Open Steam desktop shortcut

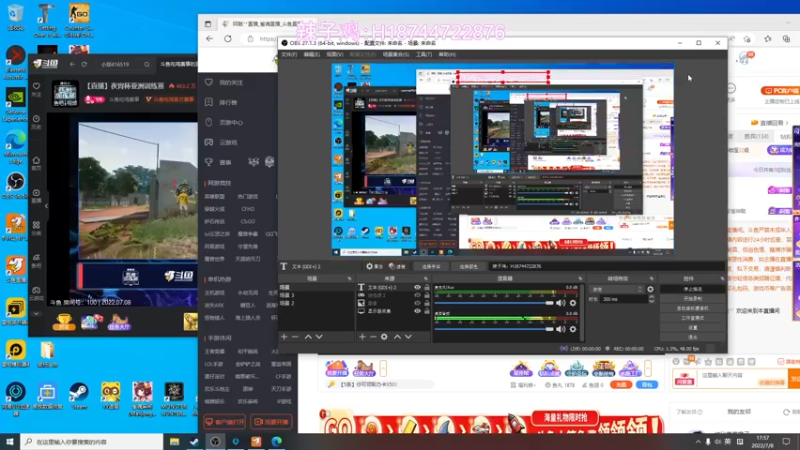79,396
